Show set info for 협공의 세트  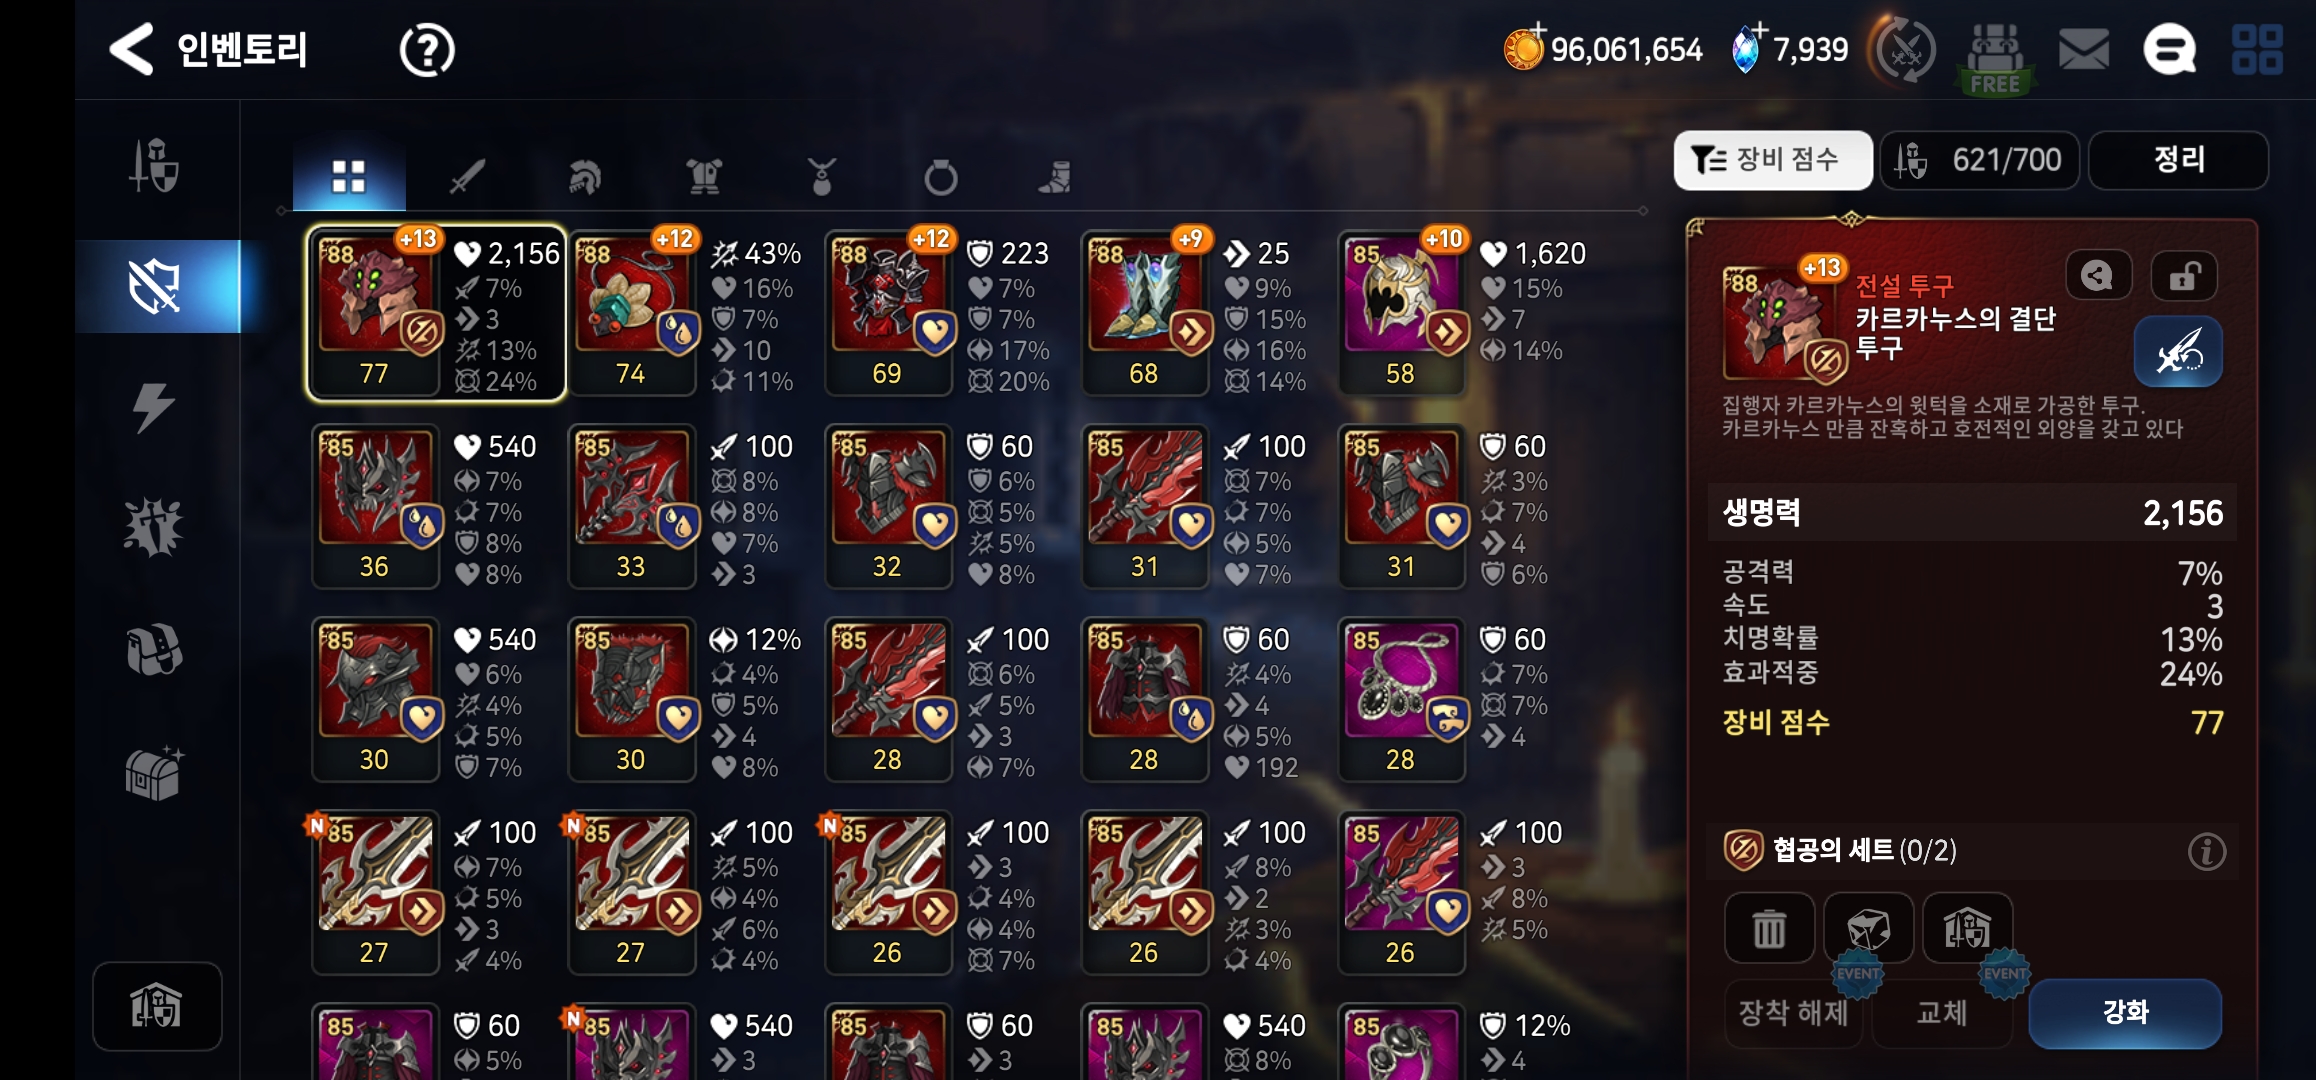2206,851
